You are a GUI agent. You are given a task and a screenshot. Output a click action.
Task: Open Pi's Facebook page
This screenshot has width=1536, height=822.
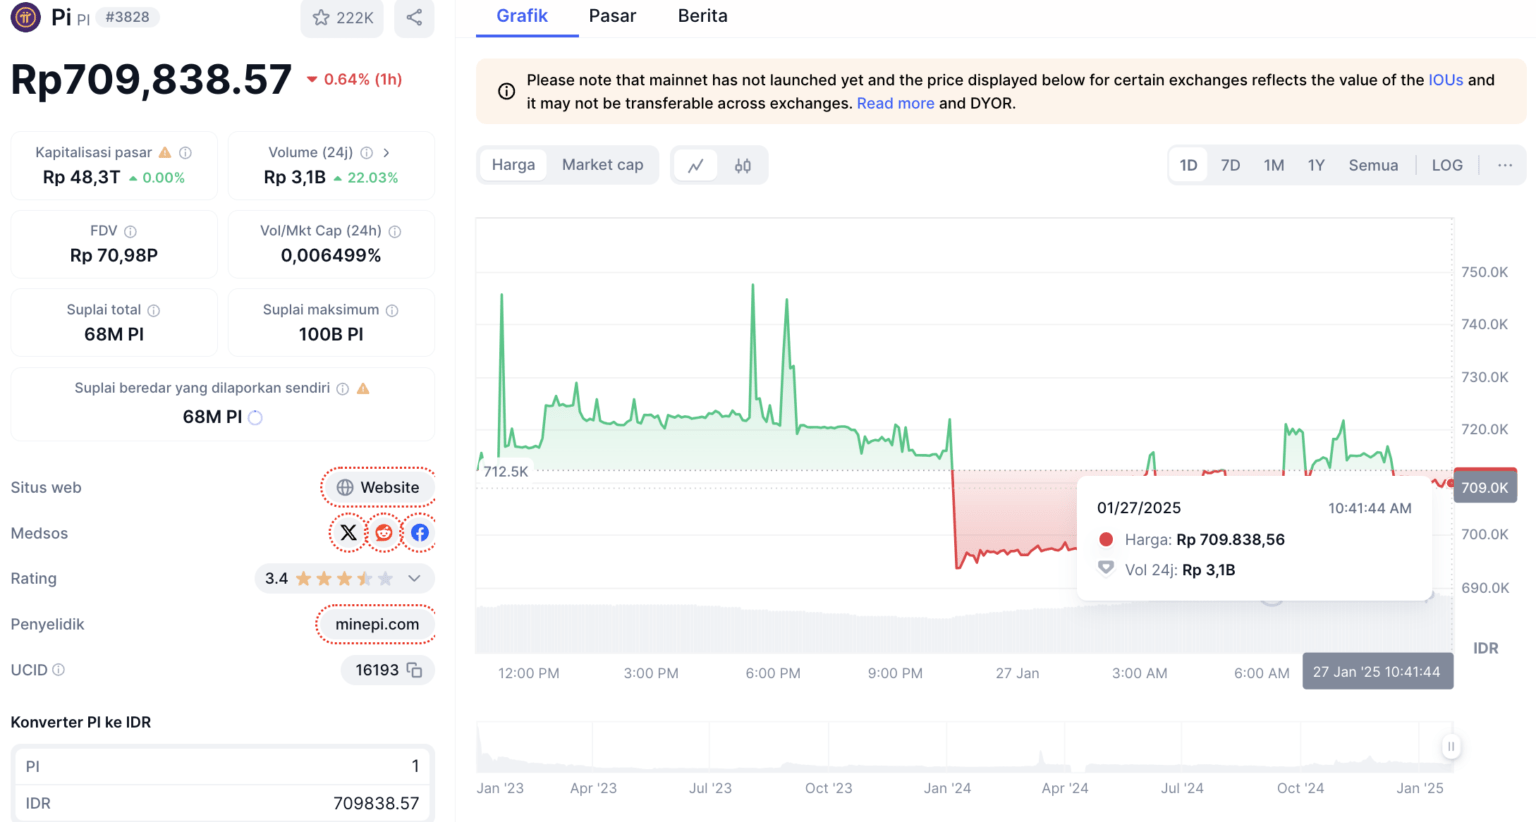click(419, 532)
